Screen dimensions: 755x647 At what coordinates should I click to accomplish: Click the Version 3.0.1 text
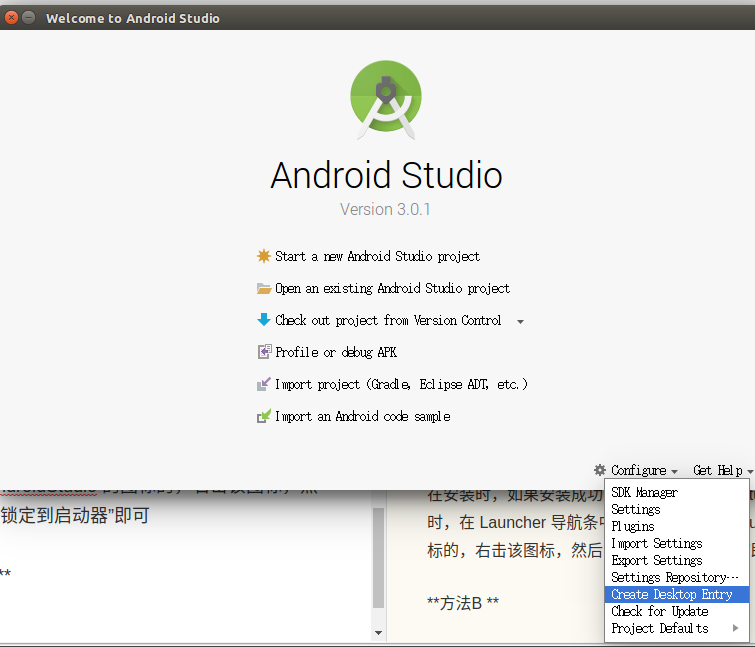(x=385, y=209)
